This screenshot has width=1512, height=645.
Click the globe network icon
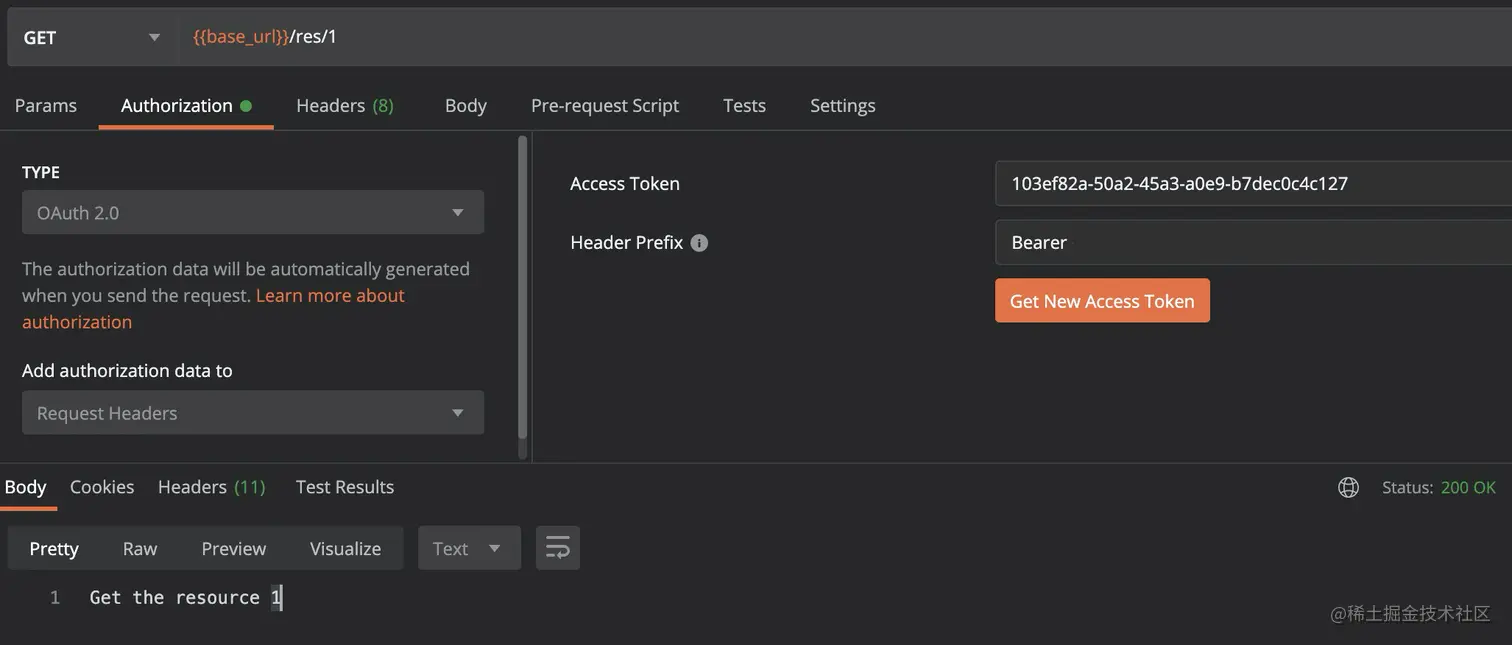pyautogui.click(x=1348, y=487)
